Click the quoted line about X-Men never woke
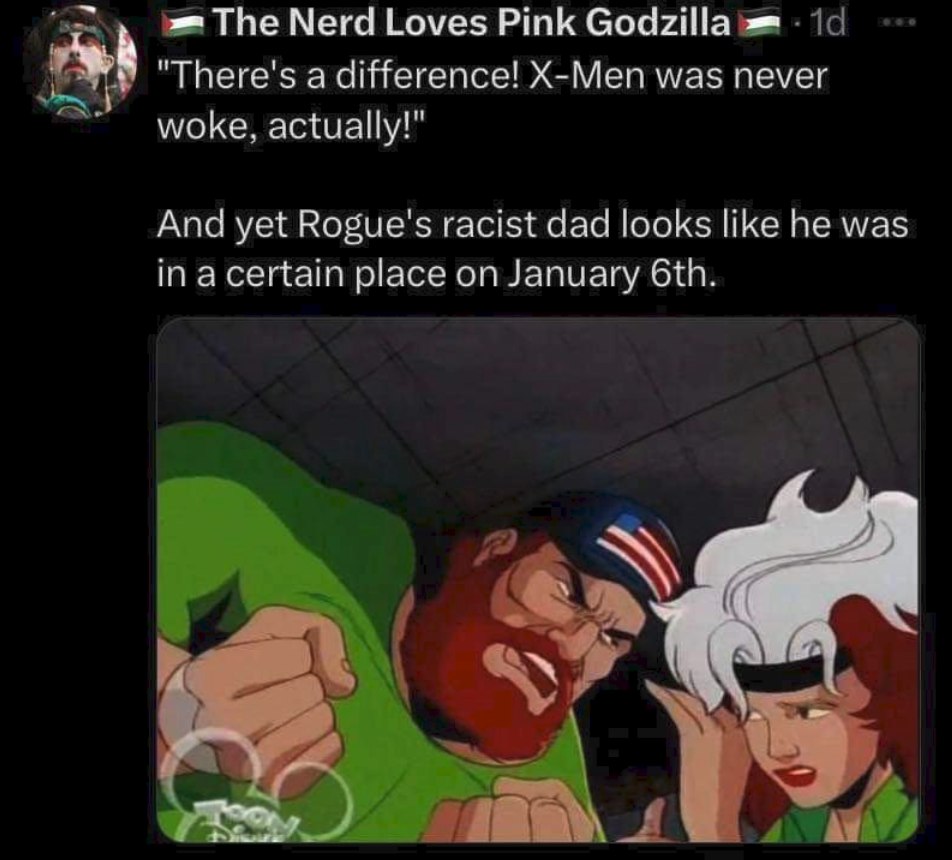 (492, 101)
